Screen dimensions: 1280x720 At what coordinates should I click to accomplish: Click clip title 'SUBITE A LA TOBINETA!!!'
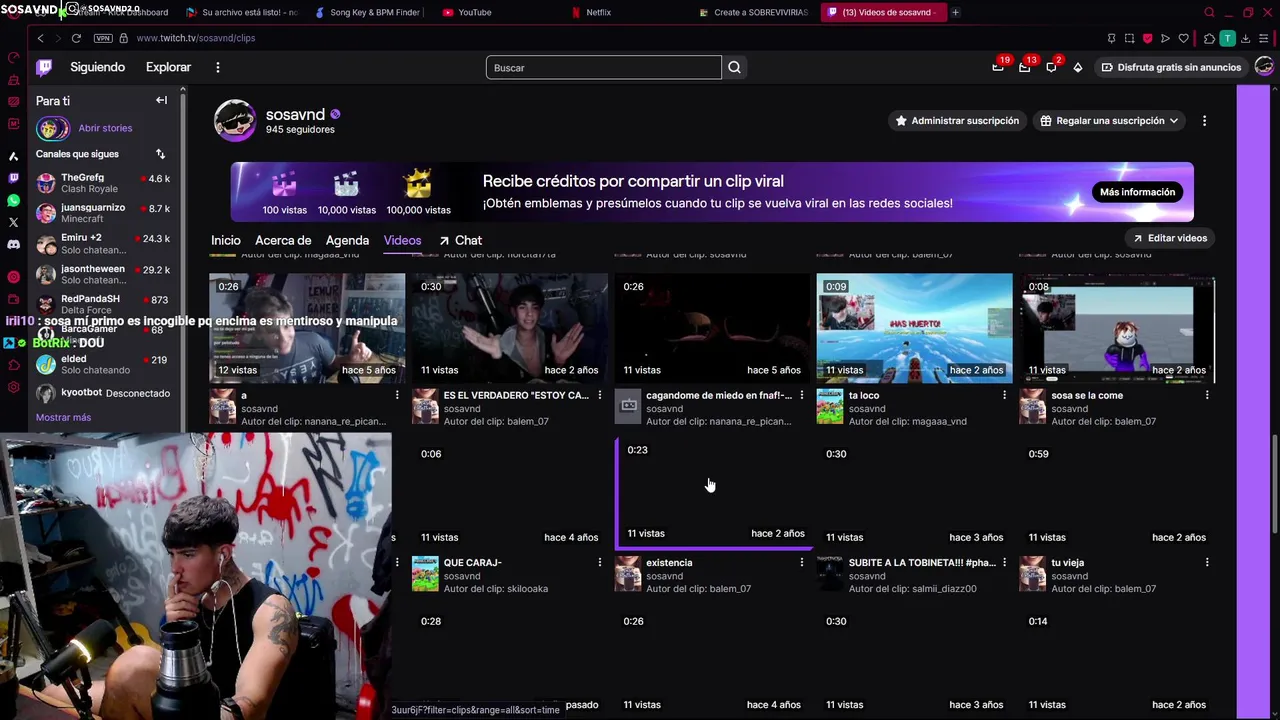(x=922, y=563)
